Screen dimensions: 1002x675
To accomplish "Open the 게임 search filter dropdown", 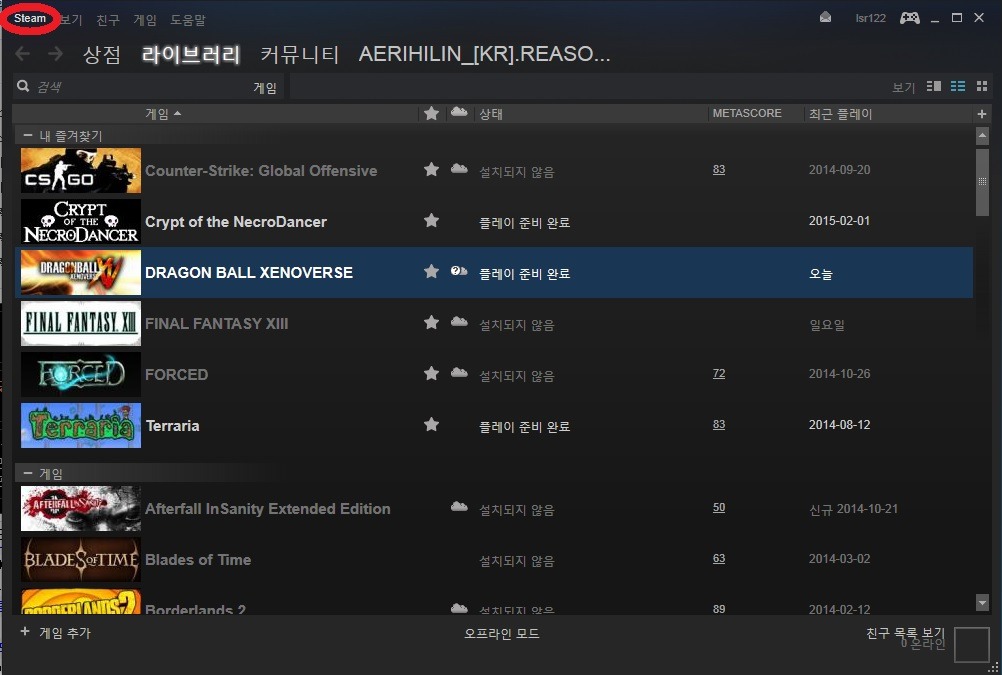I will (264, 88).
